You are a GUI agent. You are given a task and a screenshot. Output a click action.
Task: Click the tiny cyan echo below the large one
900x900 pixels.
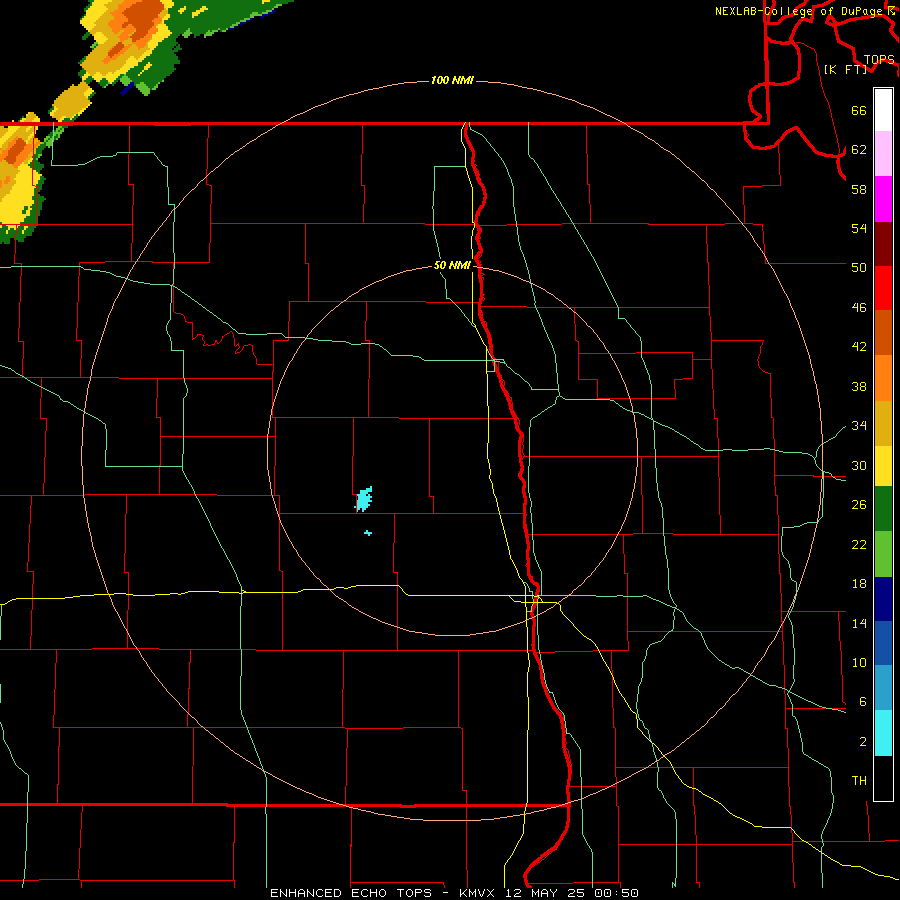[x=368, y=533]
